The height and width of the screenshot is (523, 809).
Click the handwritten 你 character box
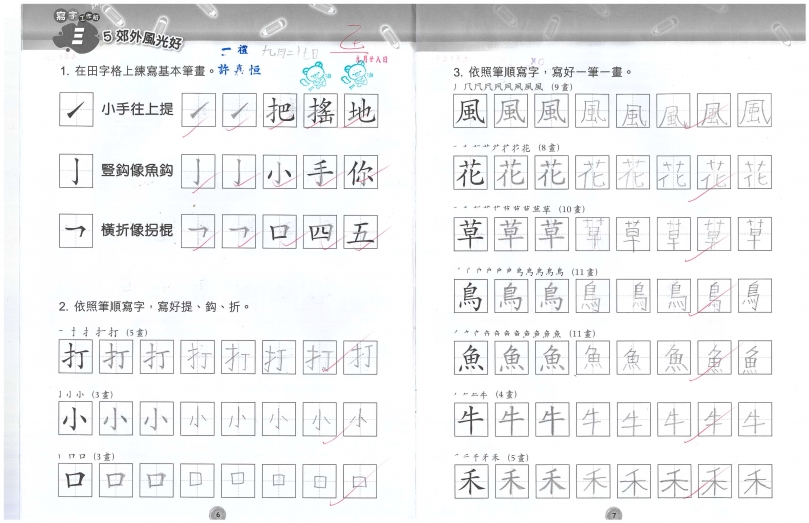coord(359,172)
